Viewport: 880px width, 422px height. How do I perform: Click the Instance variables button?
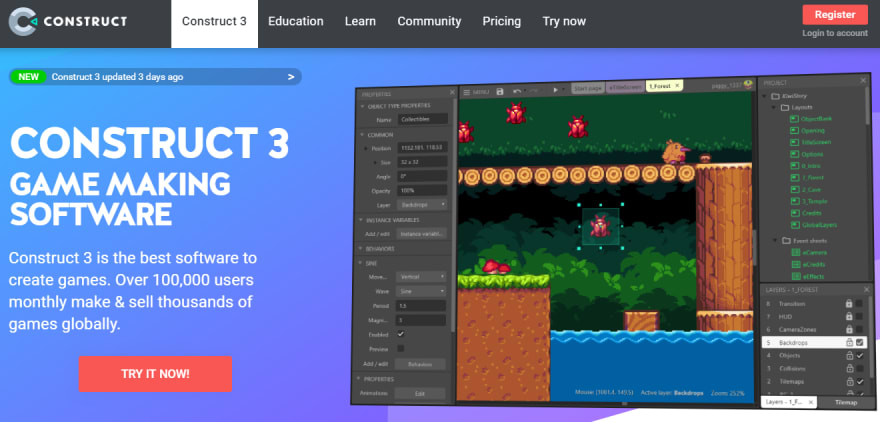tap(421, 233)
